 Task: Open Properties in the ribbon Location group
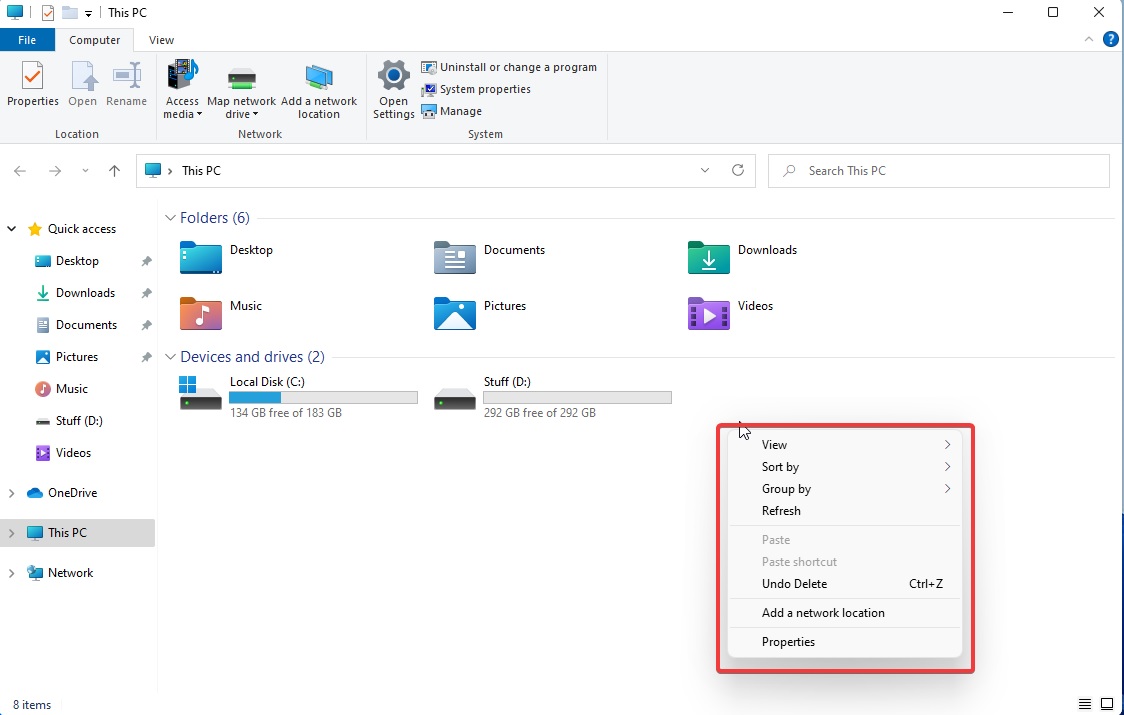coord(32,85)
